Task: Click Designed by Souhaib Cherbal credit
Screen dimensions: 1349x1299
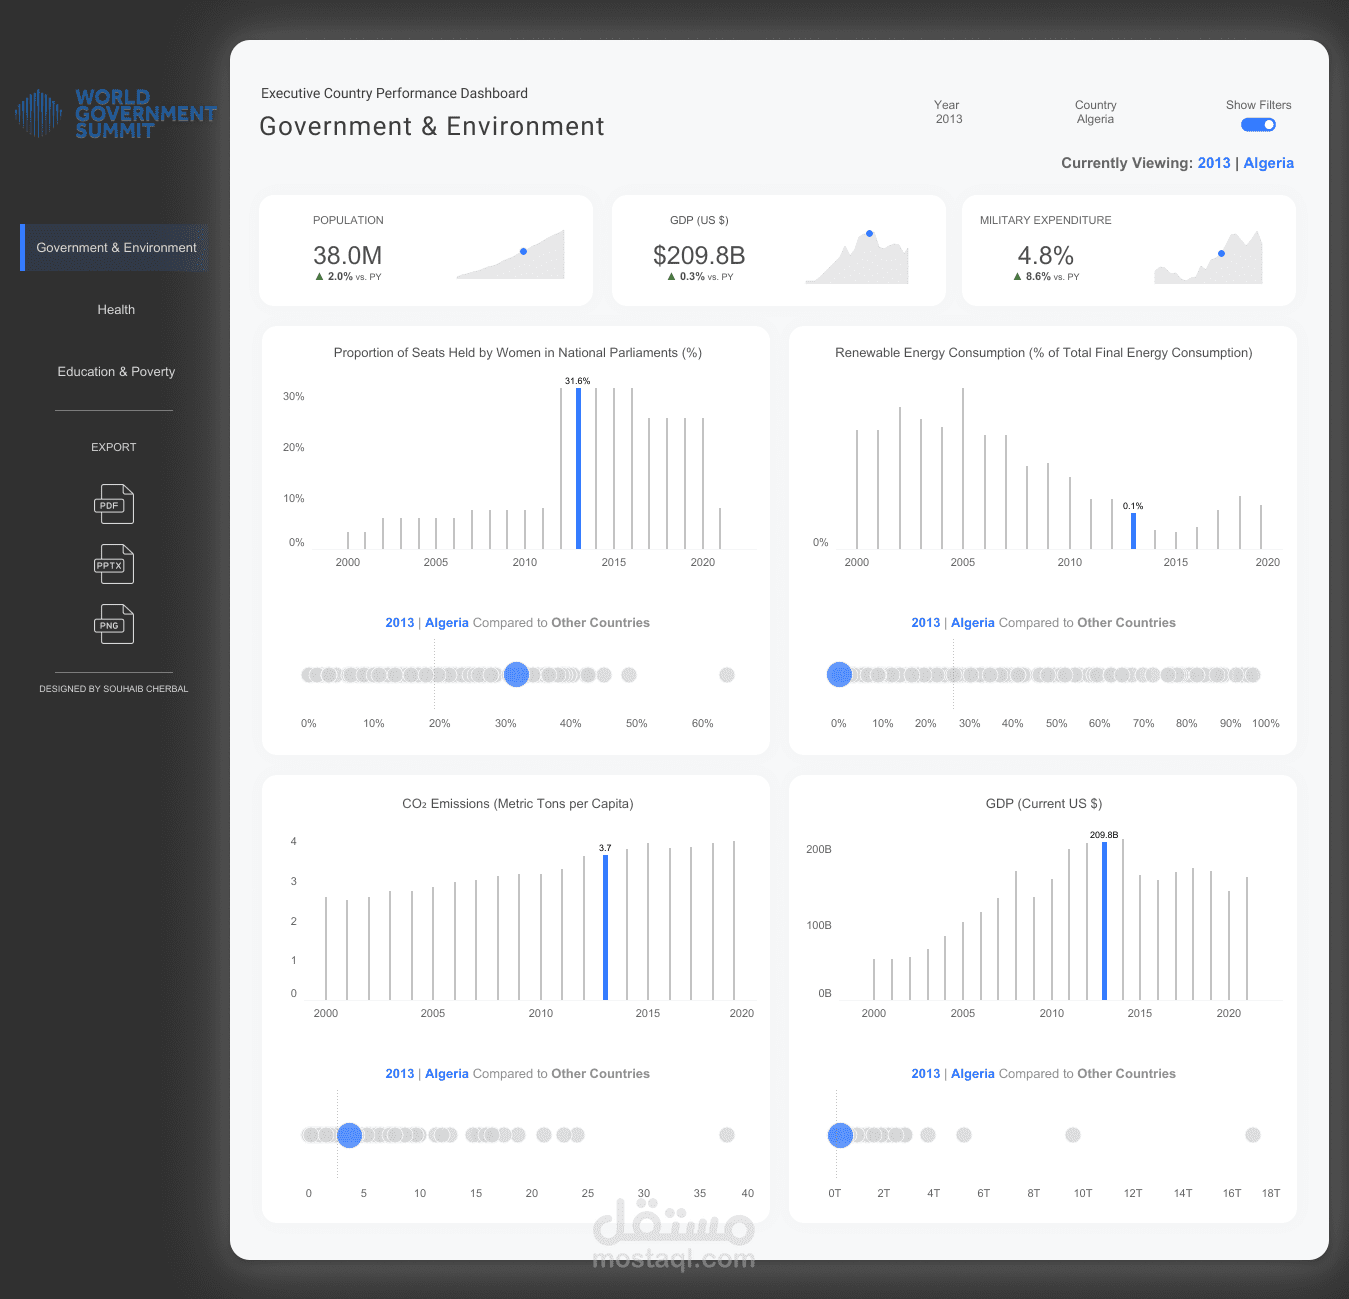Action: (x=114, y=689)
